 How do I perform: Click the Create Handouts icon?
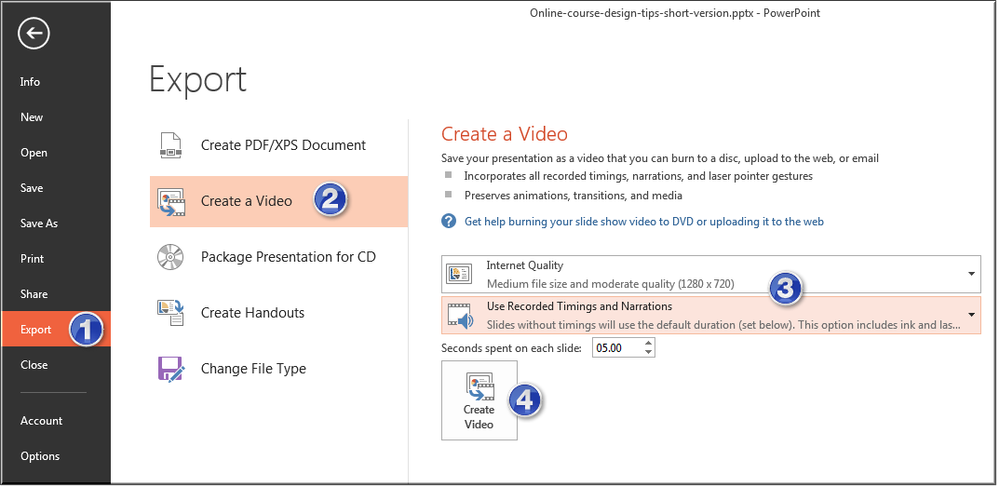(171, 313)
